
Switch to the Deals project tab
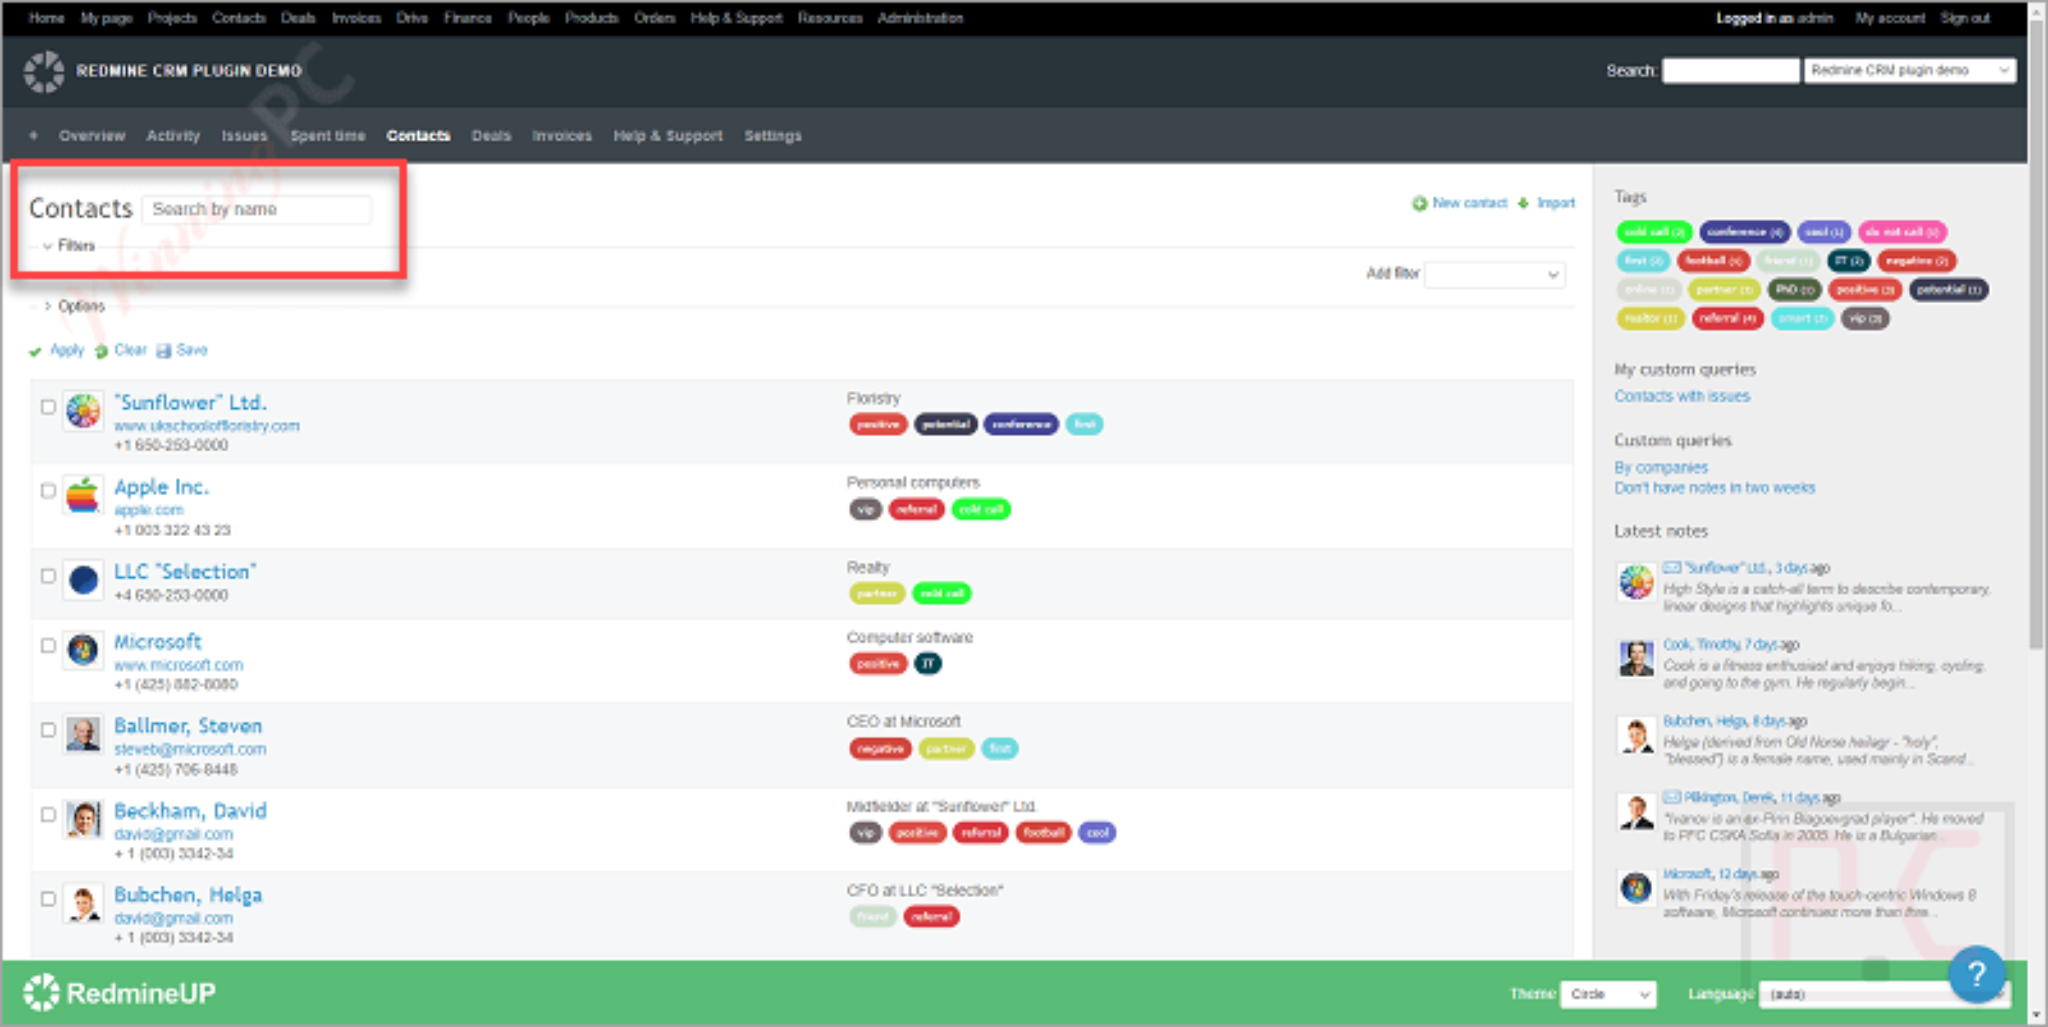tap(491, 135)
